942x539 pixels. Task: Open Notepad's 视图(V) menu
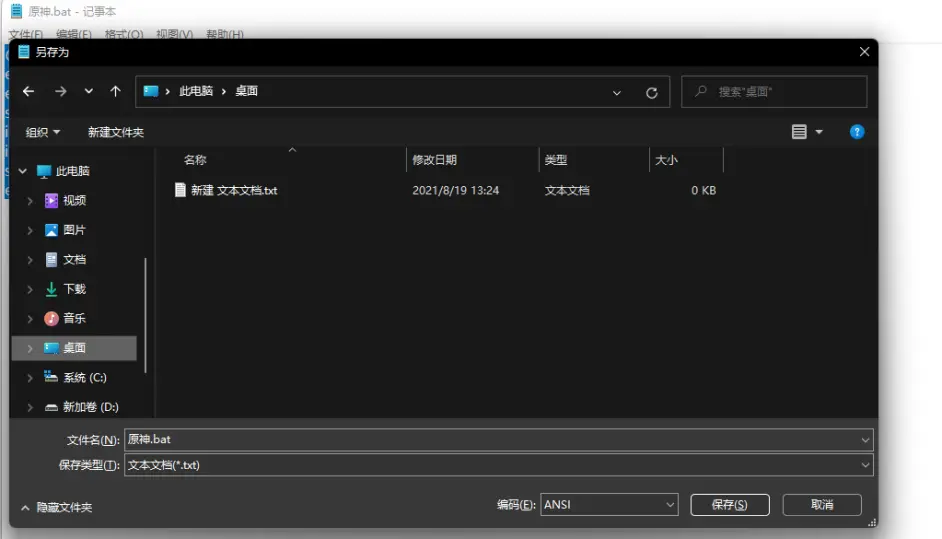tap(174, 35)
